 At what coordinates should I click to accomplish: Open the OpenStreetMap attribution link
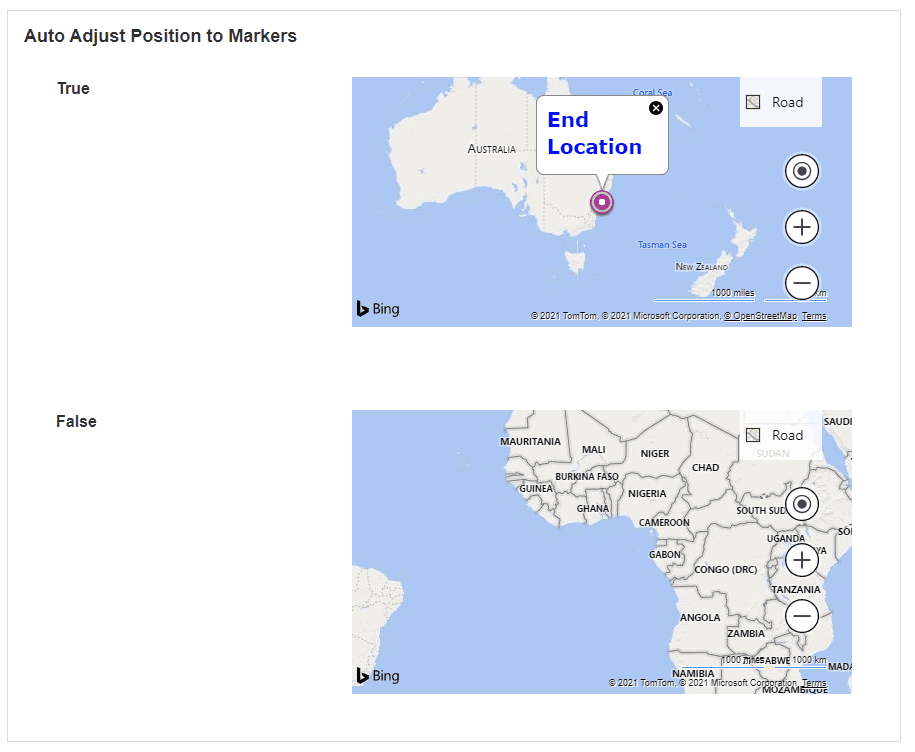click(x=761, y=316)
